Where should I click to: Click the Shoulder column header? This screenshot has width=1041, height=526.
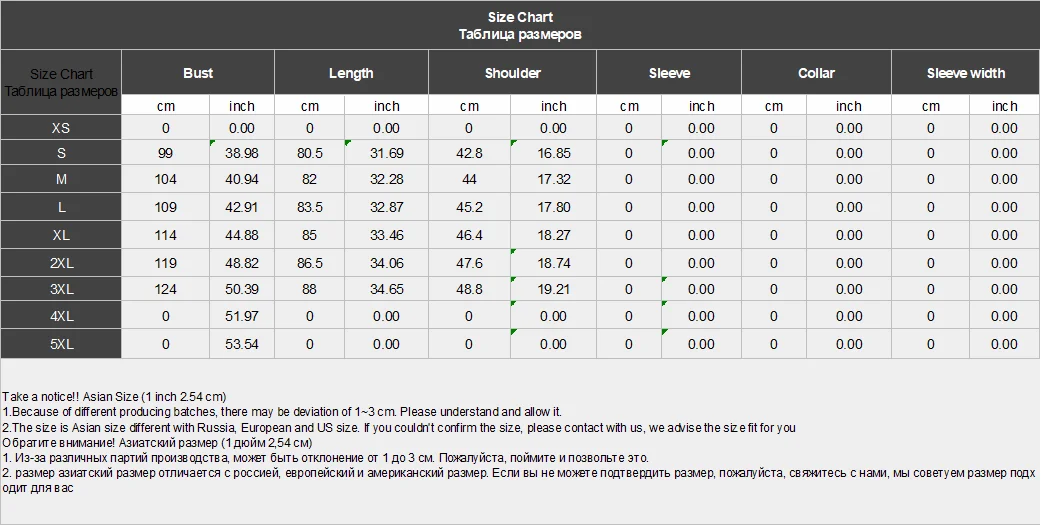click(x=513, y=72)
